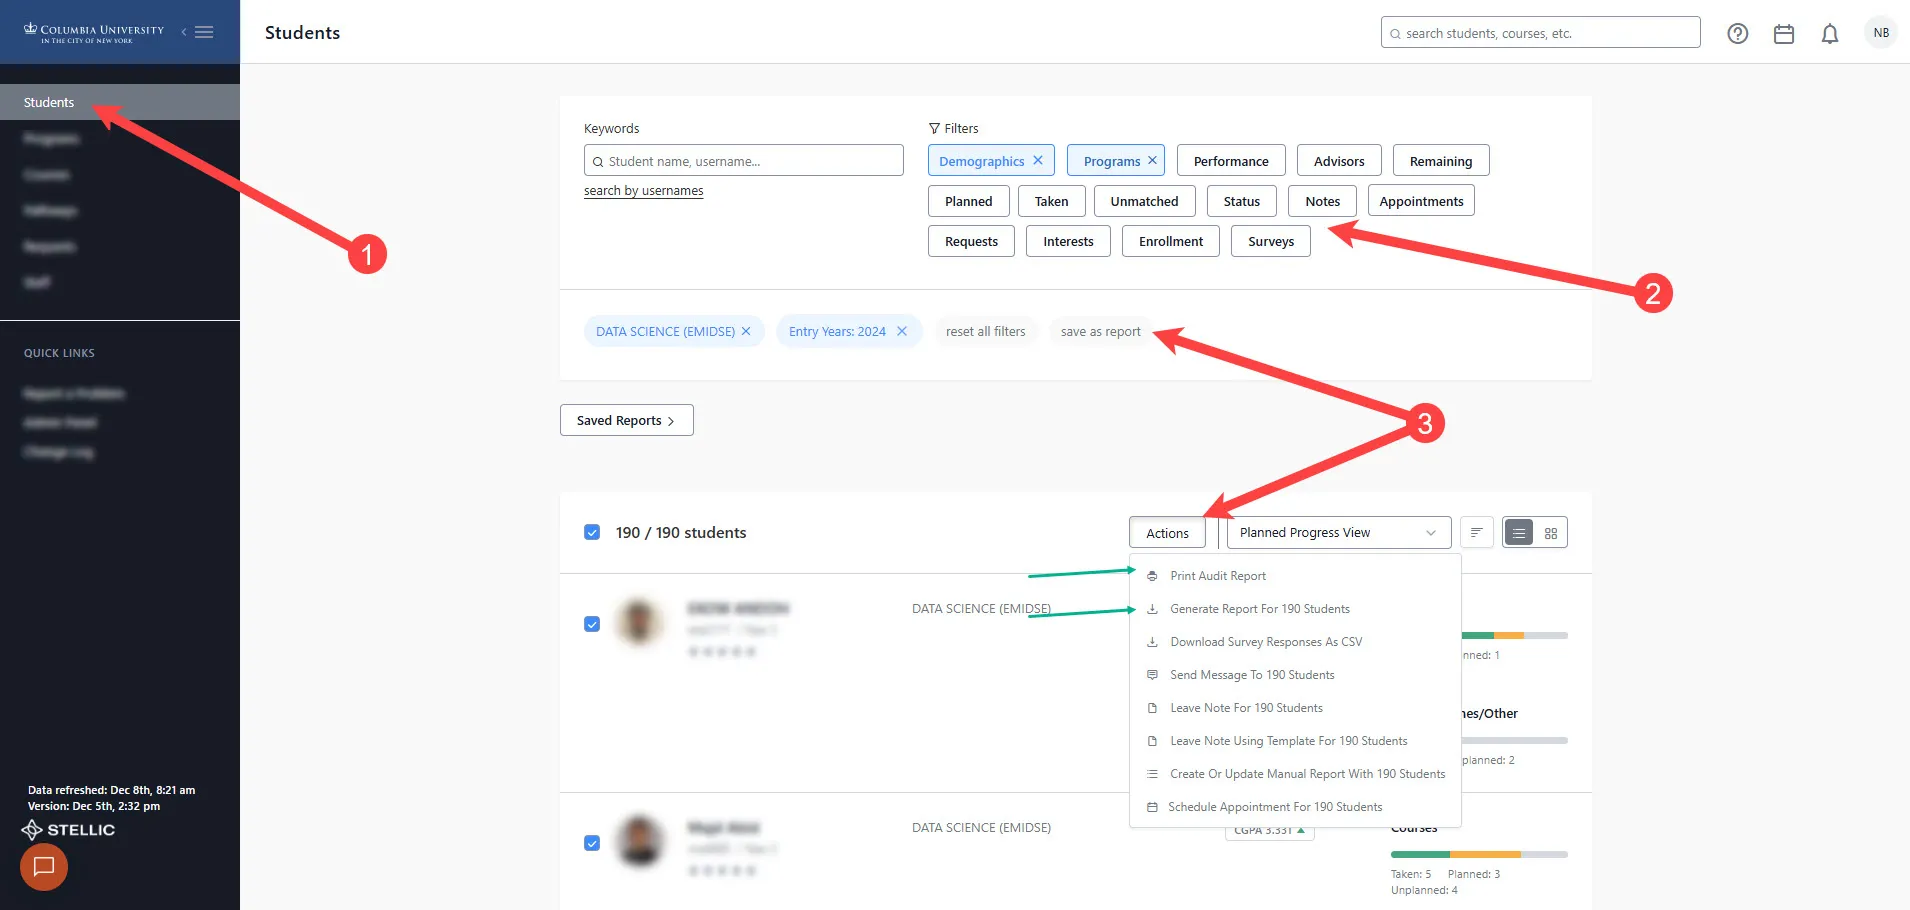Open the Performance filter
The image size is (1910, 910).
[1231, 161]
